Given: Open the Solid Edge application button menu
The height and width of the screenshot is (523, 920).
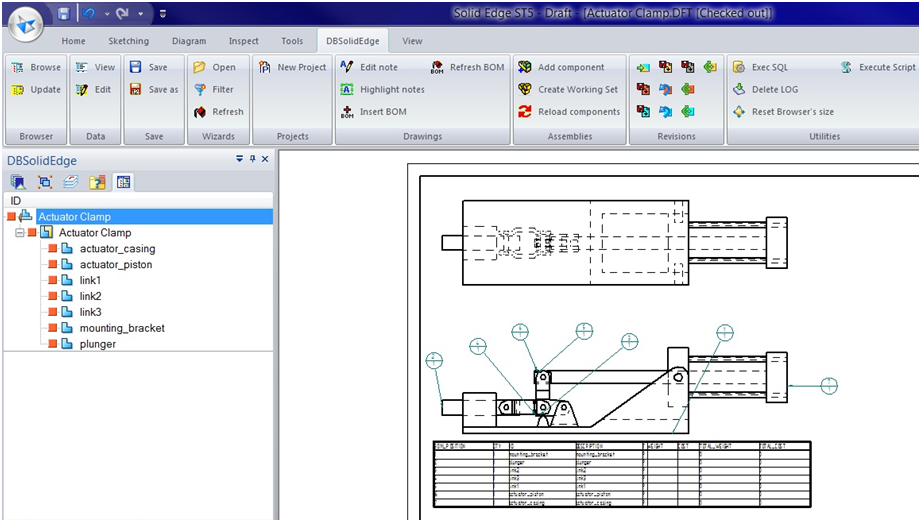Looking at the screenshot, I should [26, 25].
